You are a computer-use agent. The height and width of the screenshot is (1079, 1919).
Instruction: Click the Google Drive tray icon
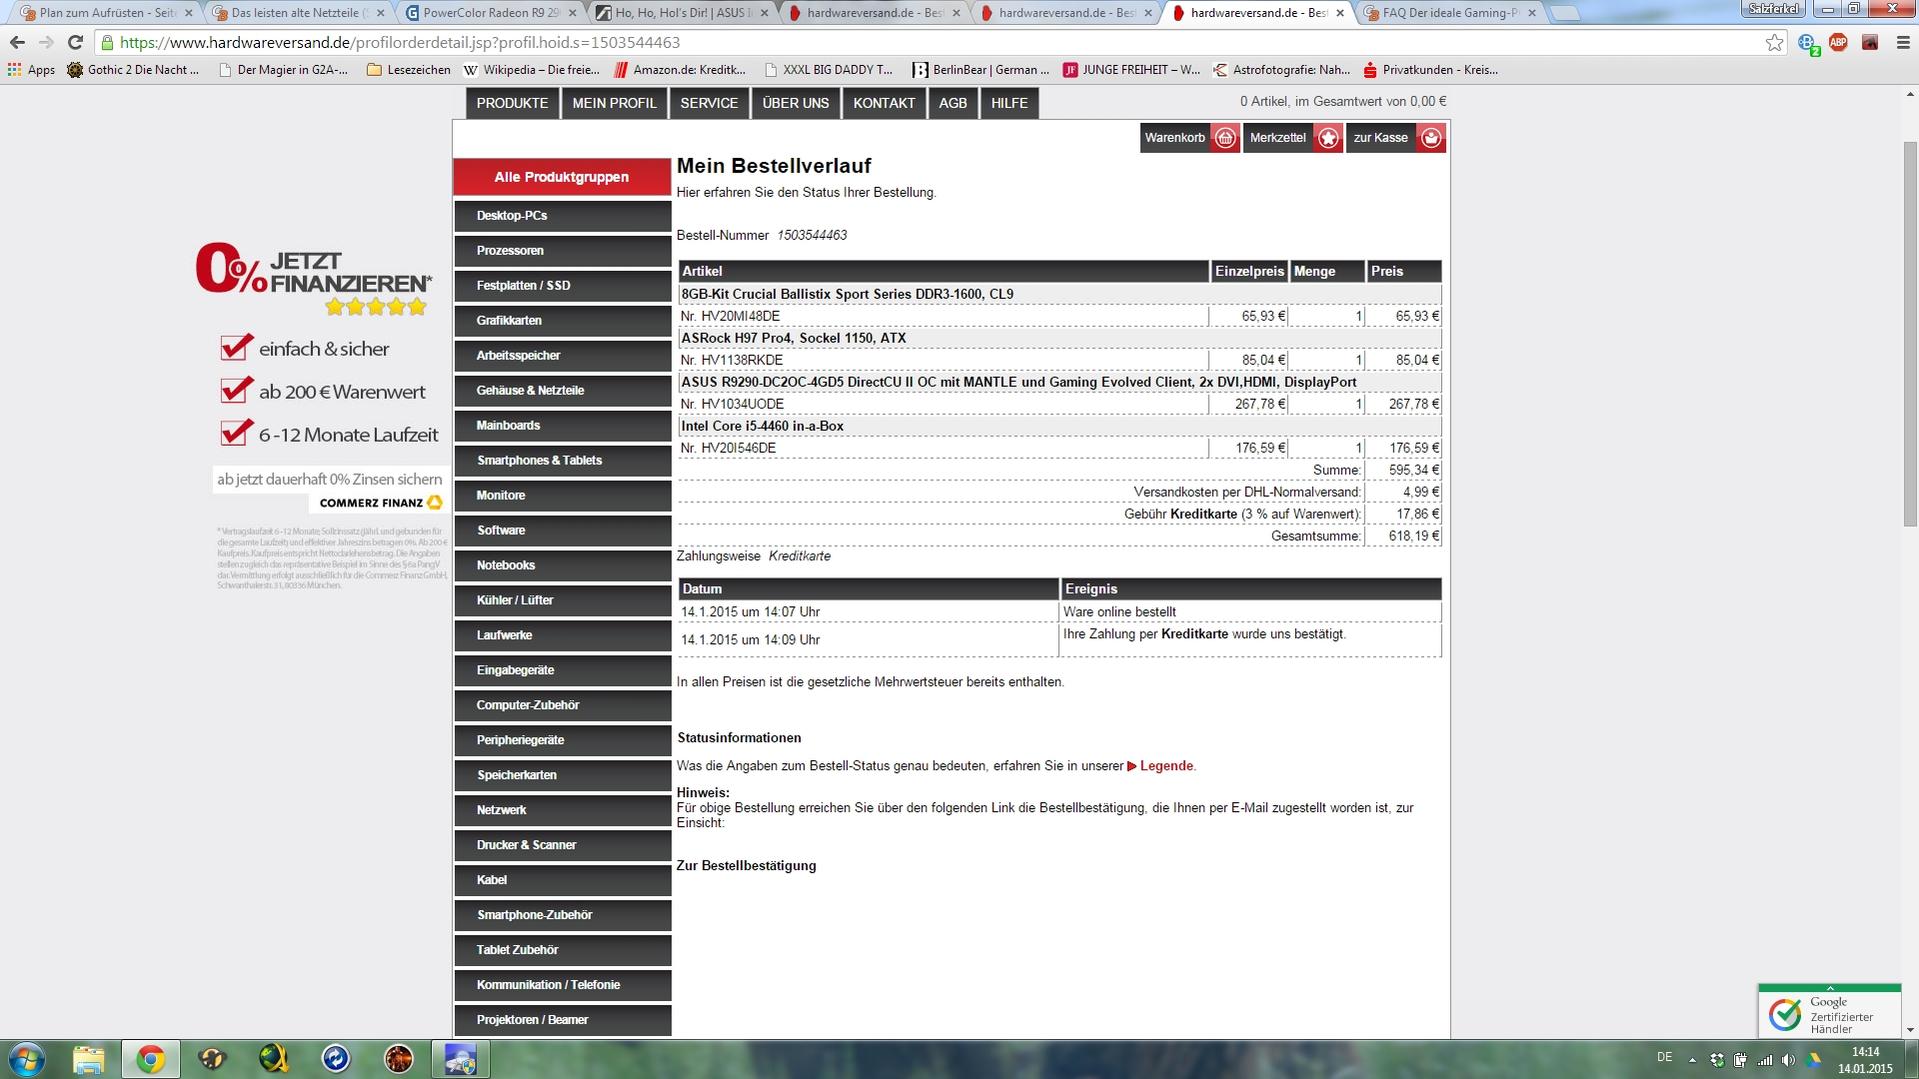point(1813,1059)
